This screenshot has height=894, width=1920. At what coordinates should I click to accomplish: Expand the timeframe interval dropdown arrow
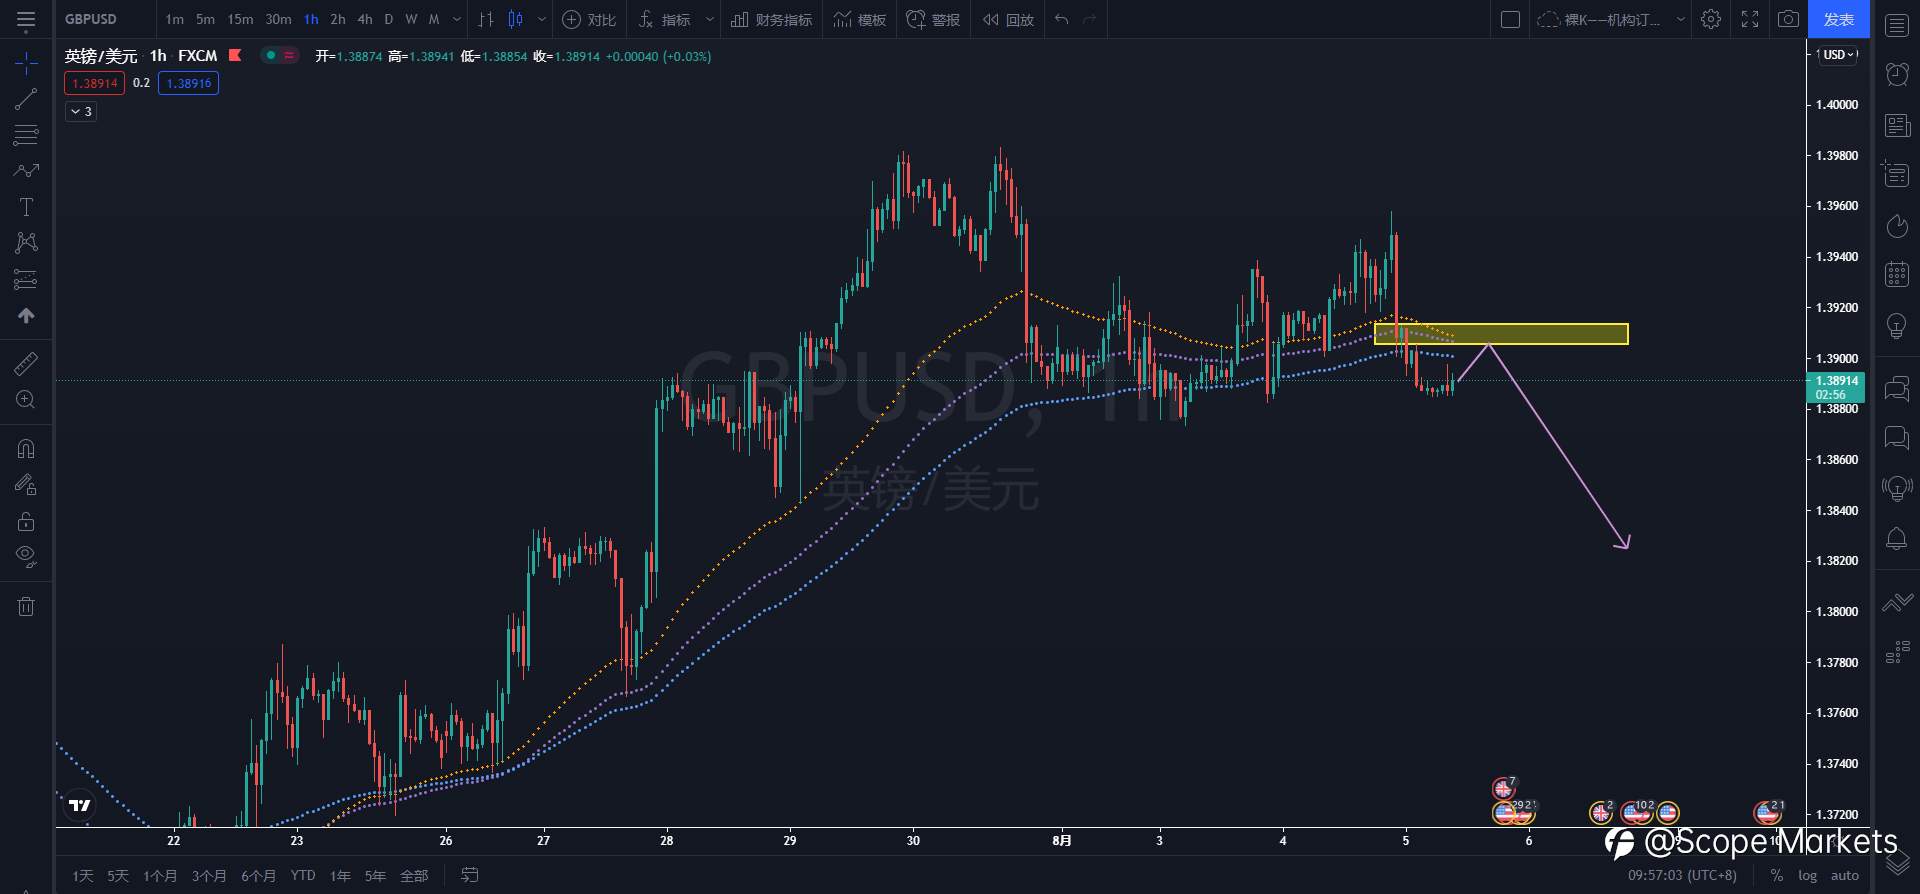(457, 19)
